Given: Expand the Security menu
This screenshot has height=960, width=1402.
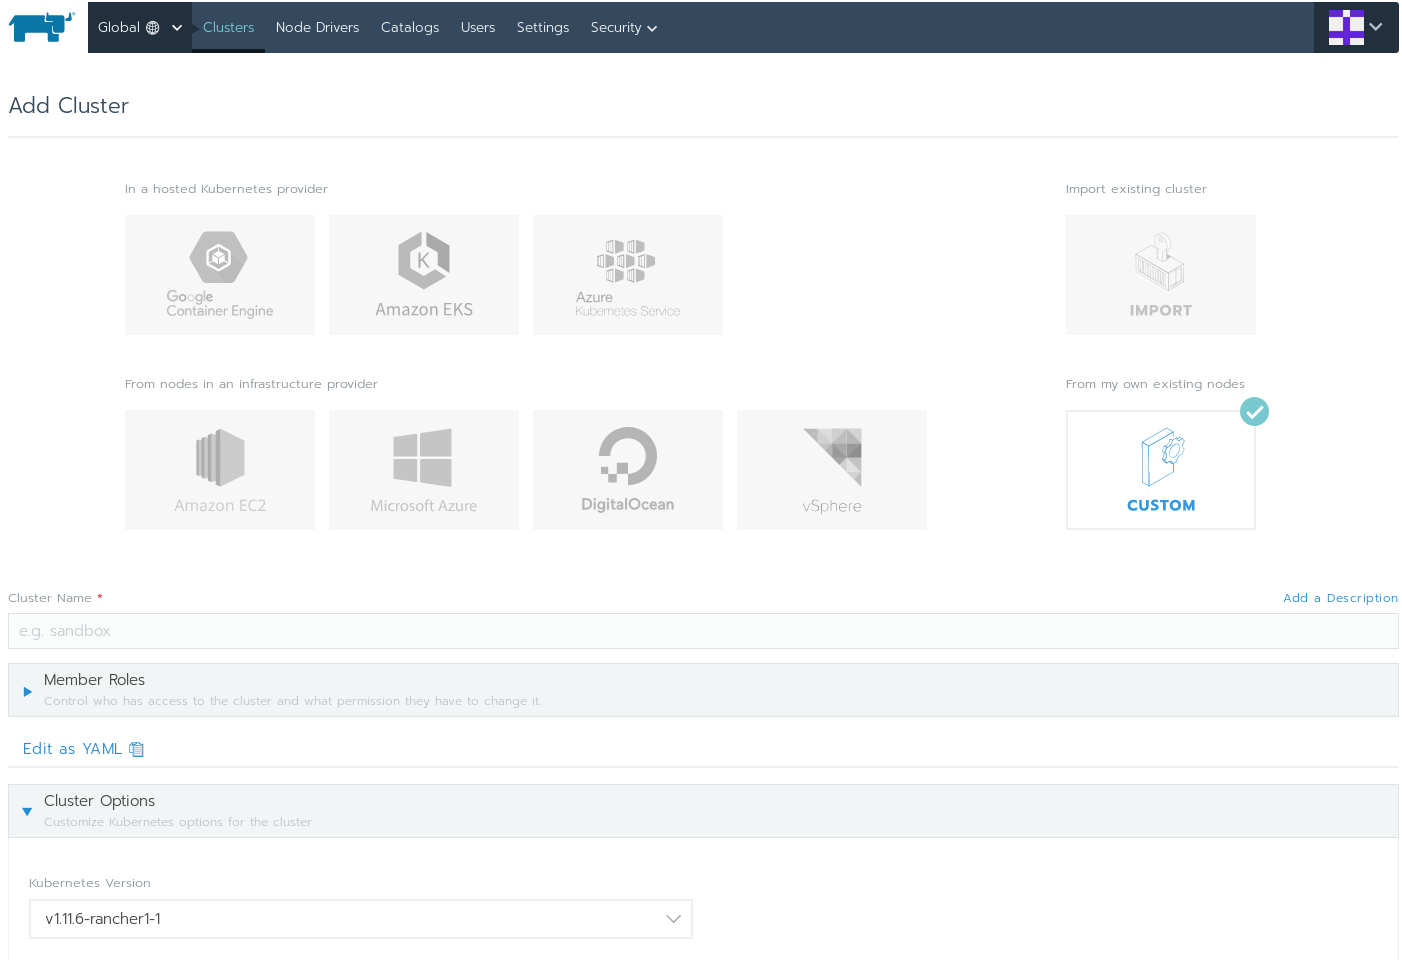Looking at the screenshot, I should pyautogui.click(x=623, y=27).
